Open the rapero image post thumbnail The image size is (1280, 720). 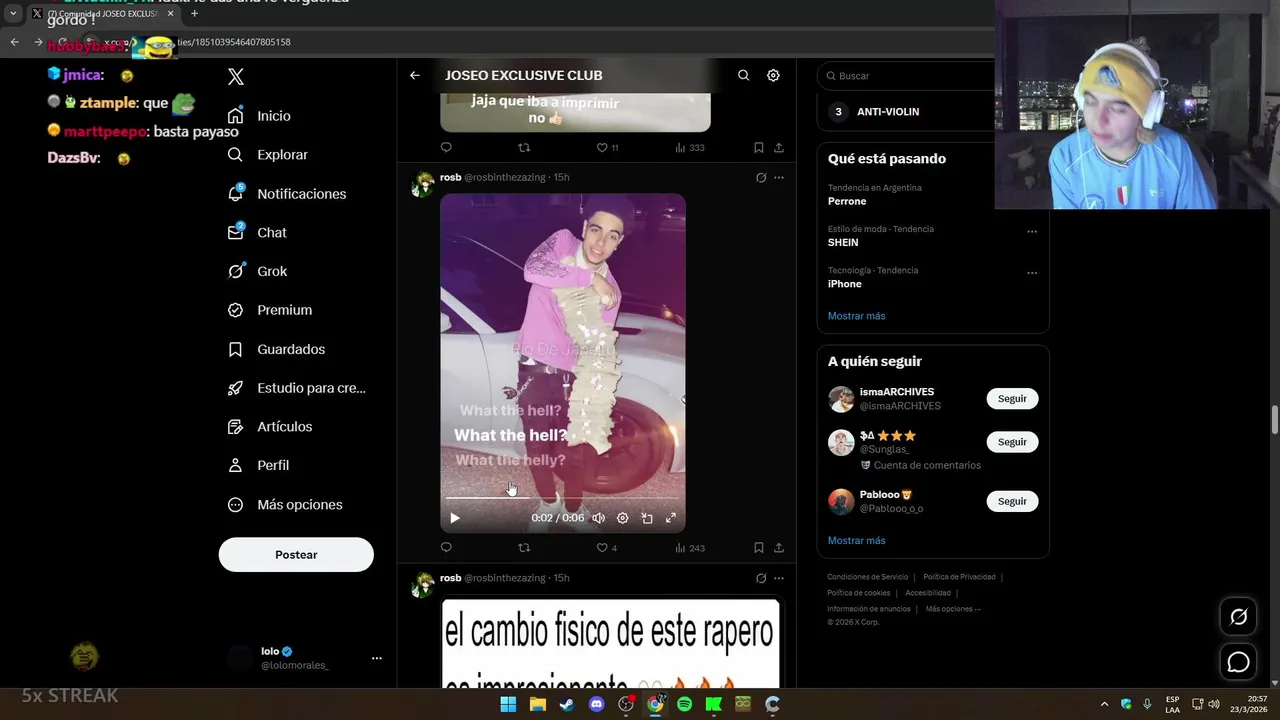point(611,643)
